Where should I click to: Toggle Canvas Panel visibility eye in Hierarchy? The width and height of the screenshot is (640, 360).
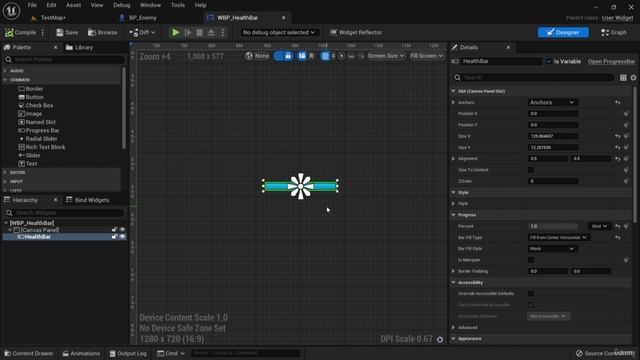pos(122,230)
